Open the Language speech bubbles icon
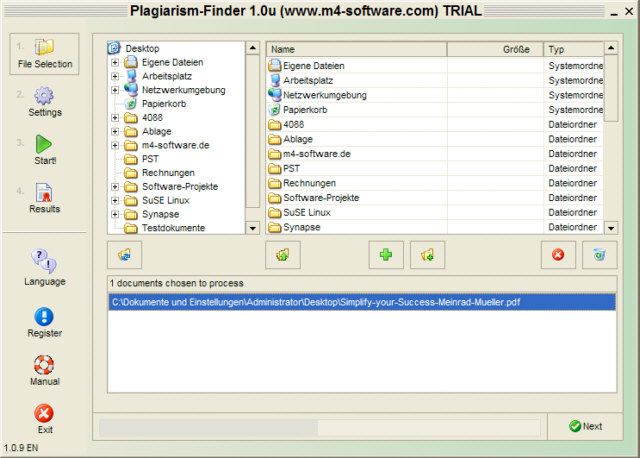The width and height of the screenshot is (640, 458). tap(44, 261)
